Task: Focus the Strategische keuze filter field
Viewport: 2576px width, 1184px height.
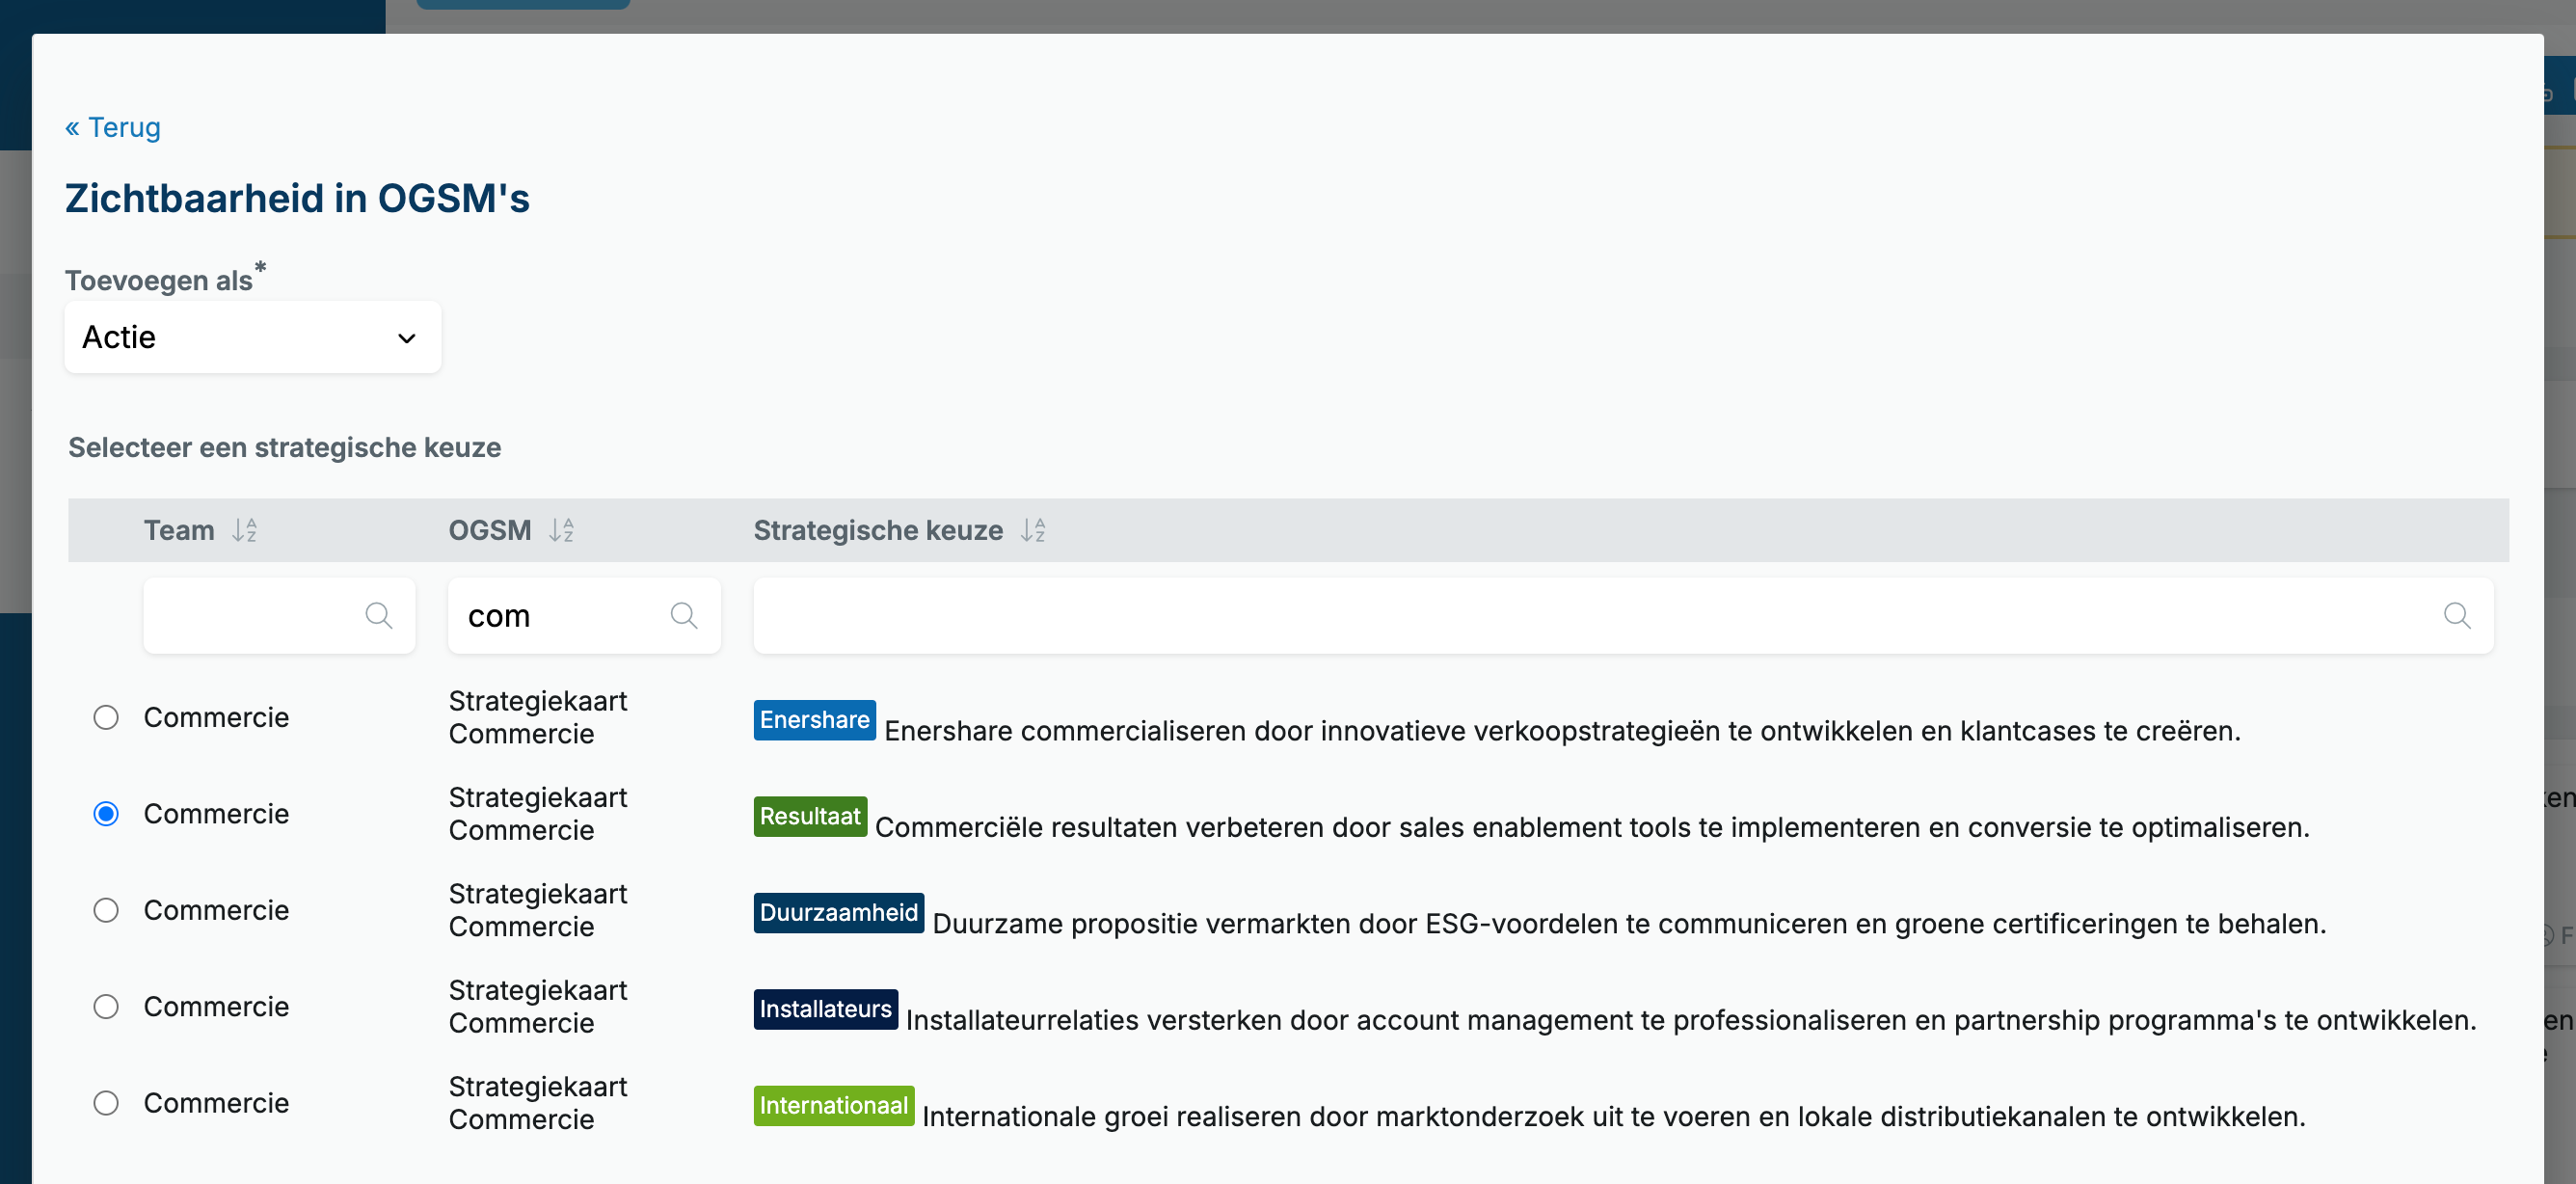Action: click(x=1623, y=615)
